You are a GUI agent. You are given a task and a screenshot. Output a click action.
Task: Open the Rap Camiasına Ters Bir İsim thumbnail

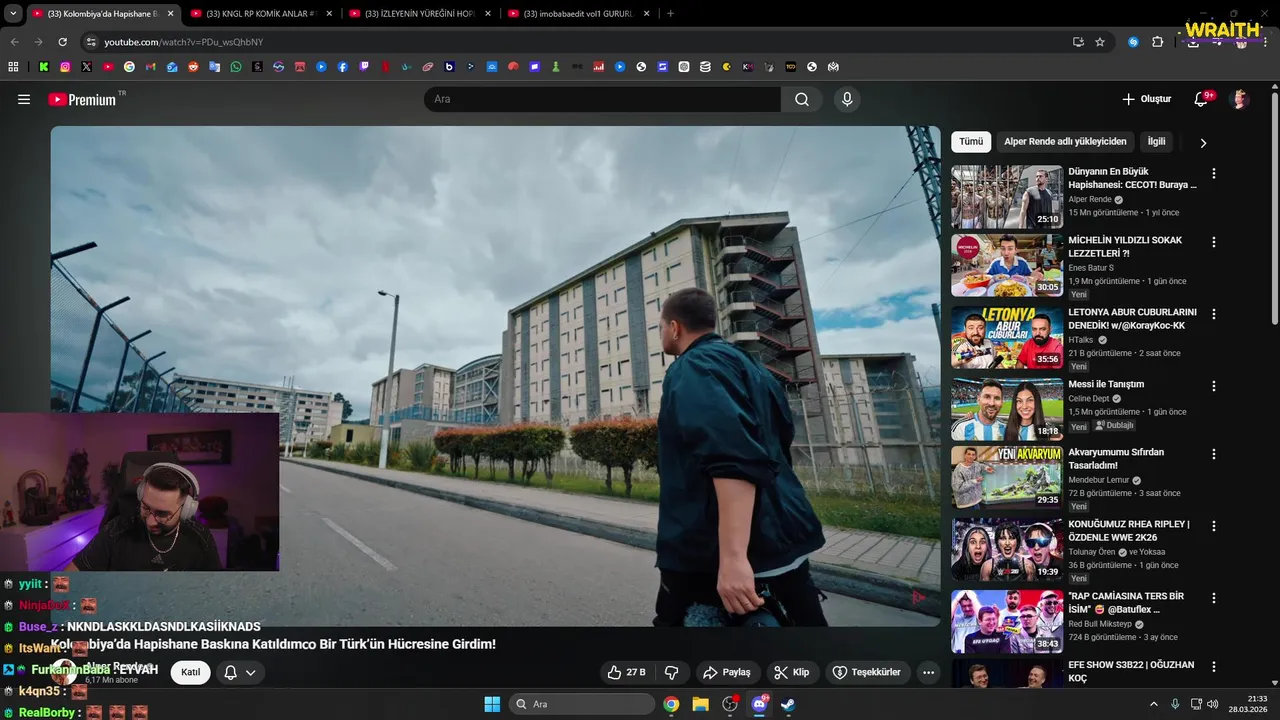1007,621
